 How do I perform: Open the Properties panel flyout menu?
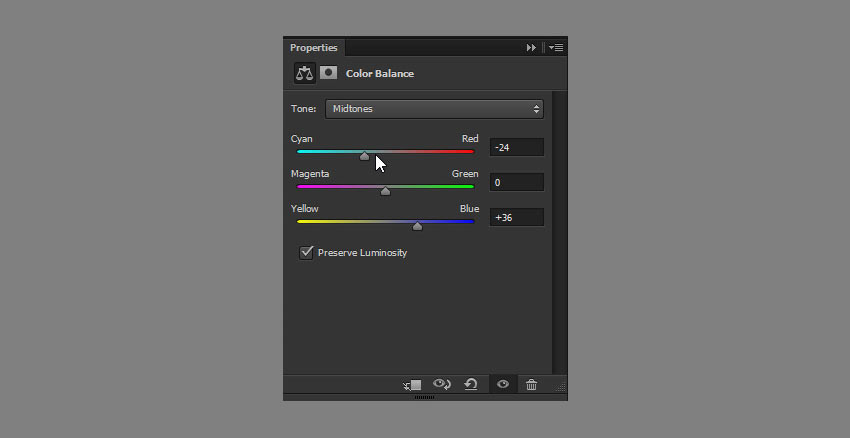[x=556, y=48]
